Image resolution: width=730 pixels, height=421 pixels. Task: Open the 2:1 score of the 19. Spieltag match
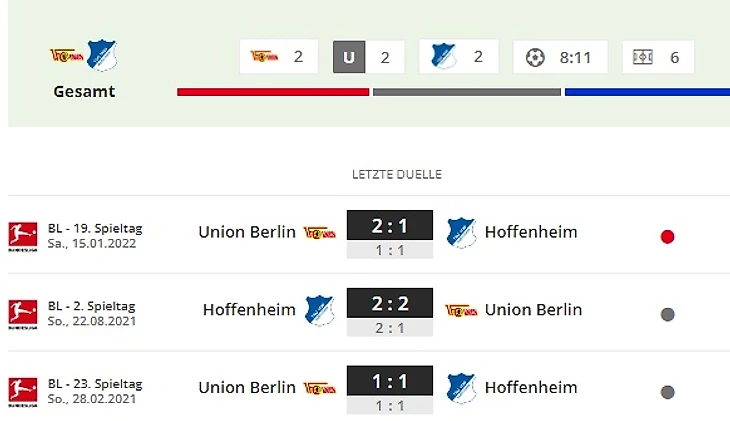[x=389, y=226]
